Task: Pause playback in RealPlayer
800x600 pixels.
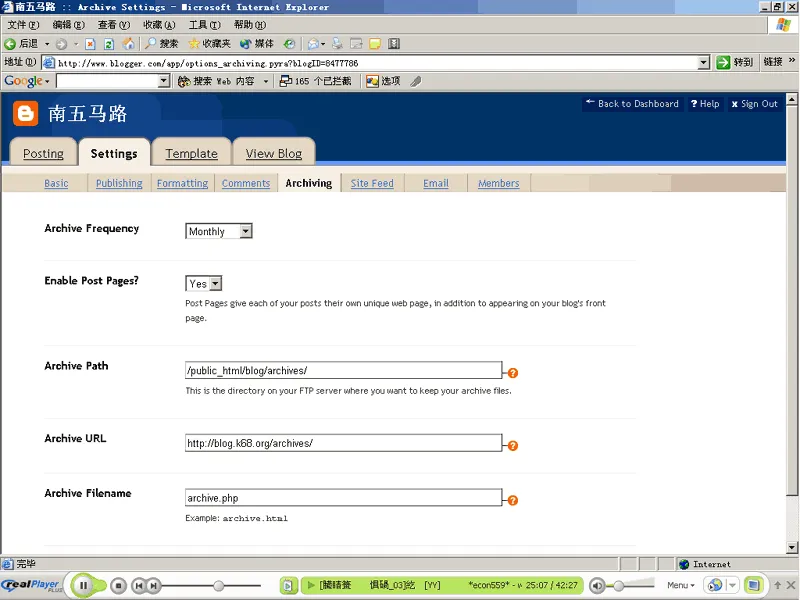Action: 85,585
